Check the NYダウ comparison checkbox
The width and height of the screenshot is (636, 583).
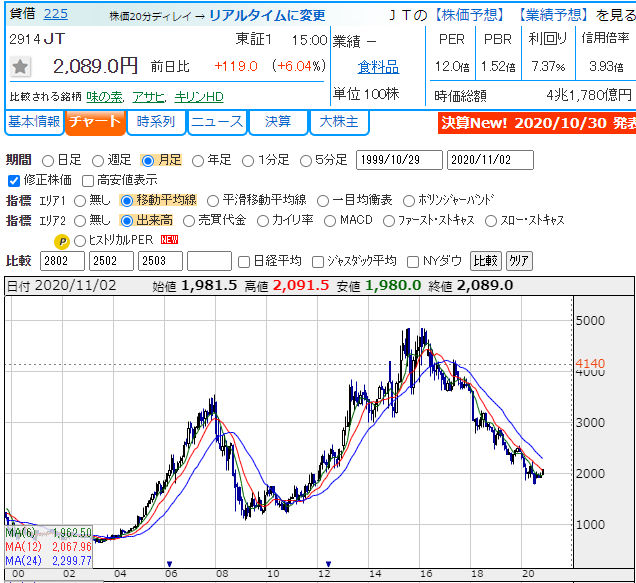coord(413,262)
